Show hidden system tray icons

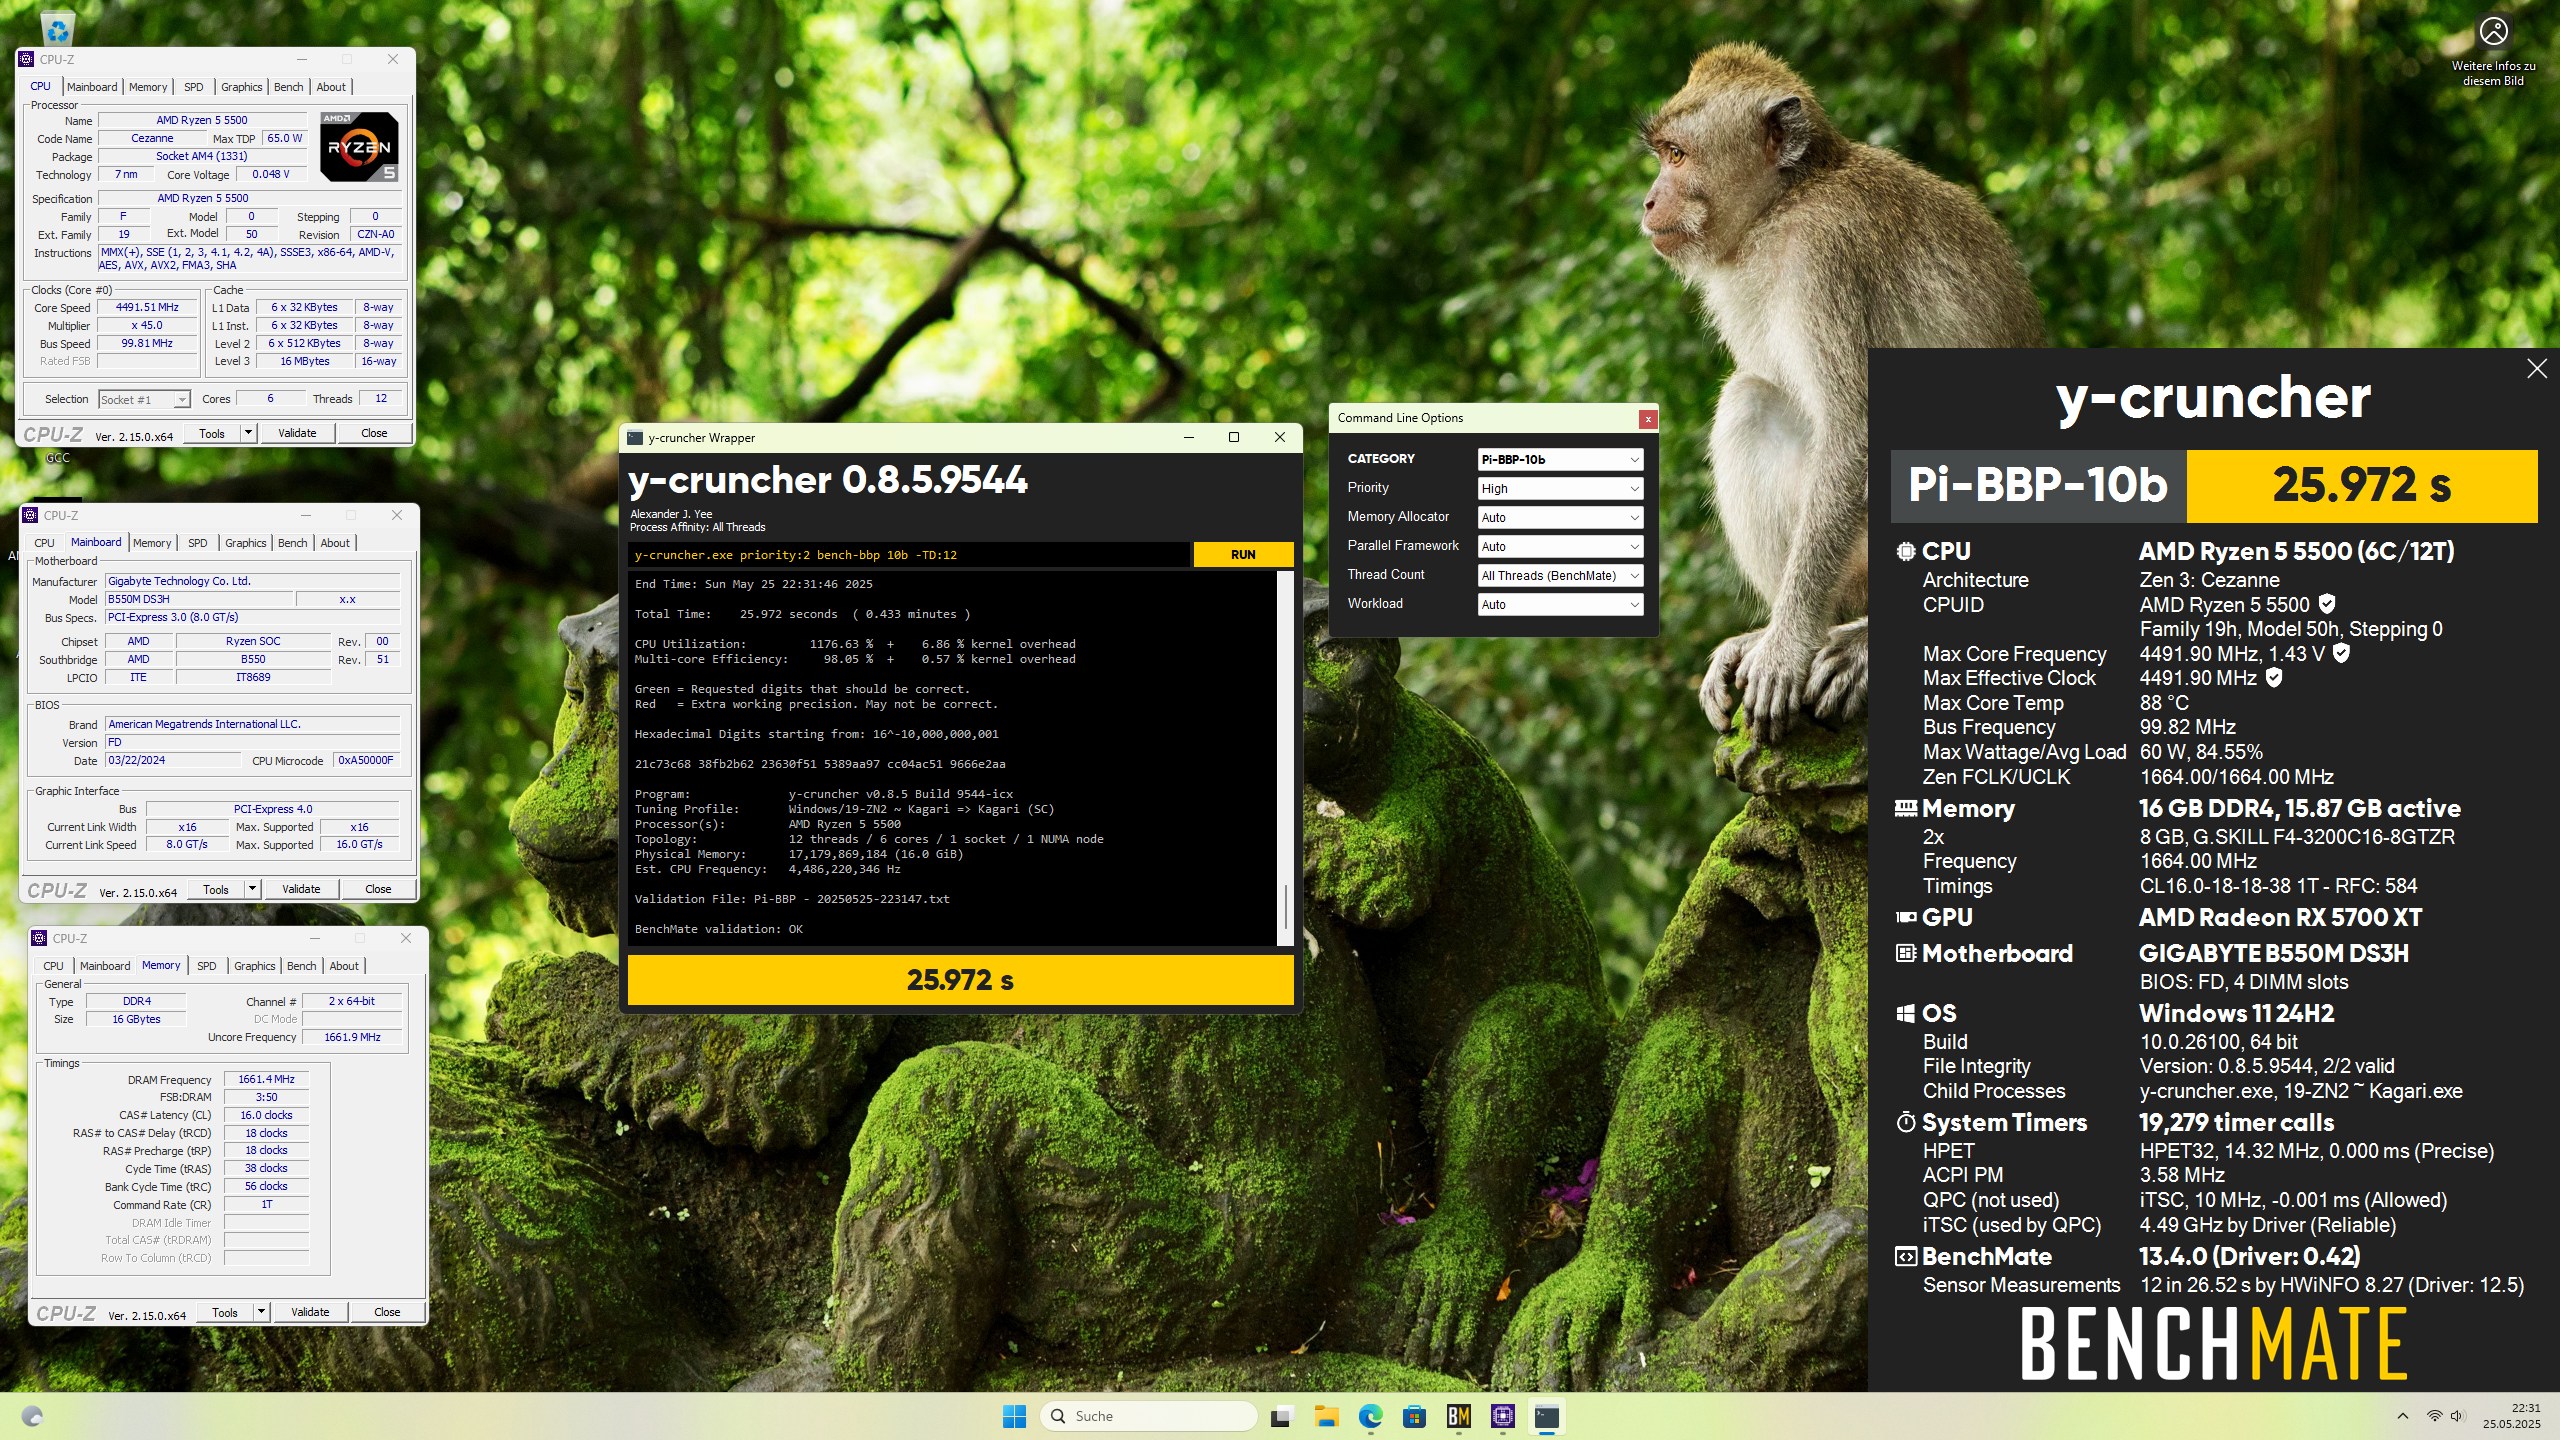pos(2402,1416)
